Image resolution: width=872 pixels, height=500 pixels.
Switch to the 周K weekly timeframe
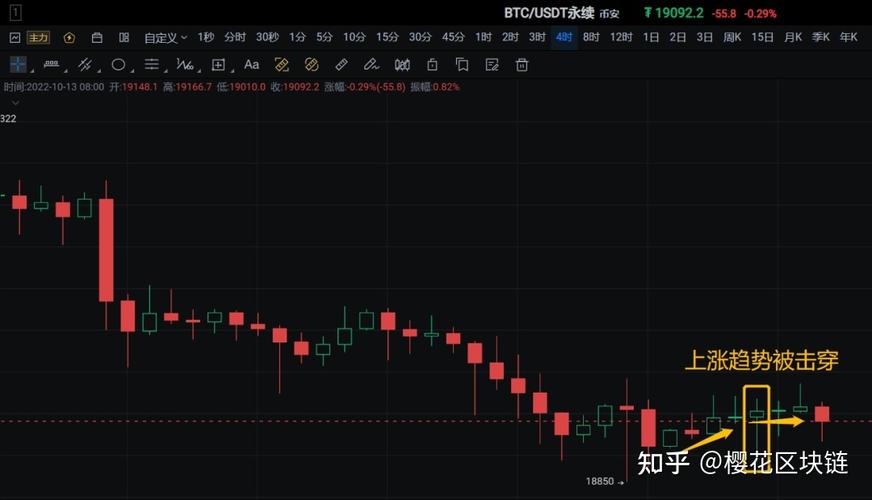pyautogui.click(x=732, y=37)
